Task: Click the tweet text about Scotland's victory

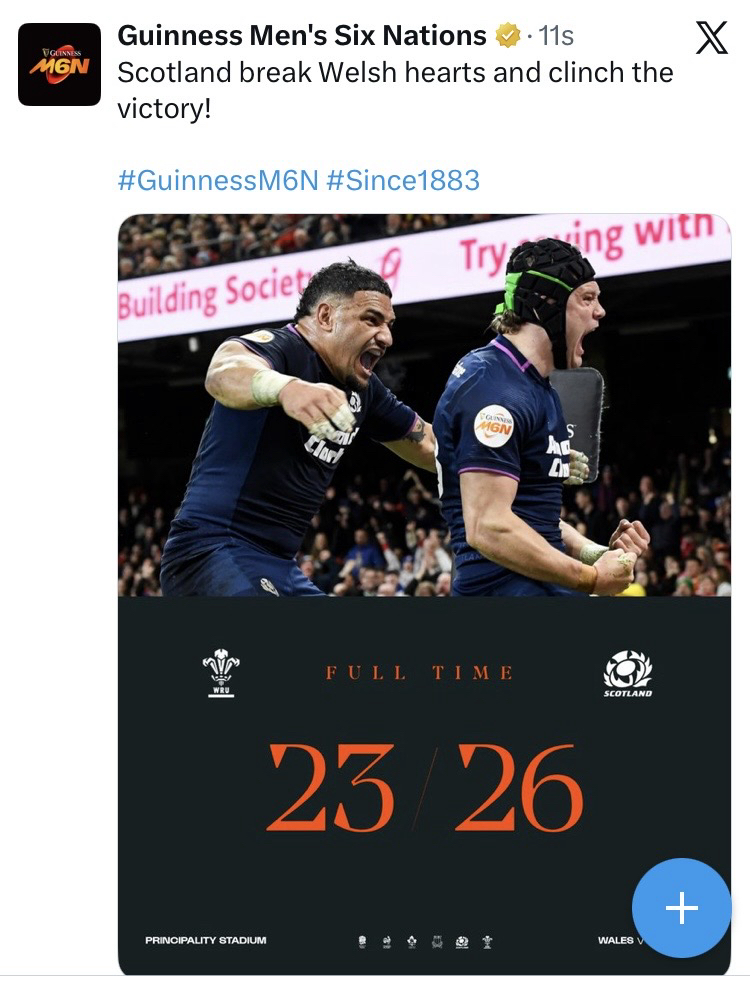Action: pos(395,89)
